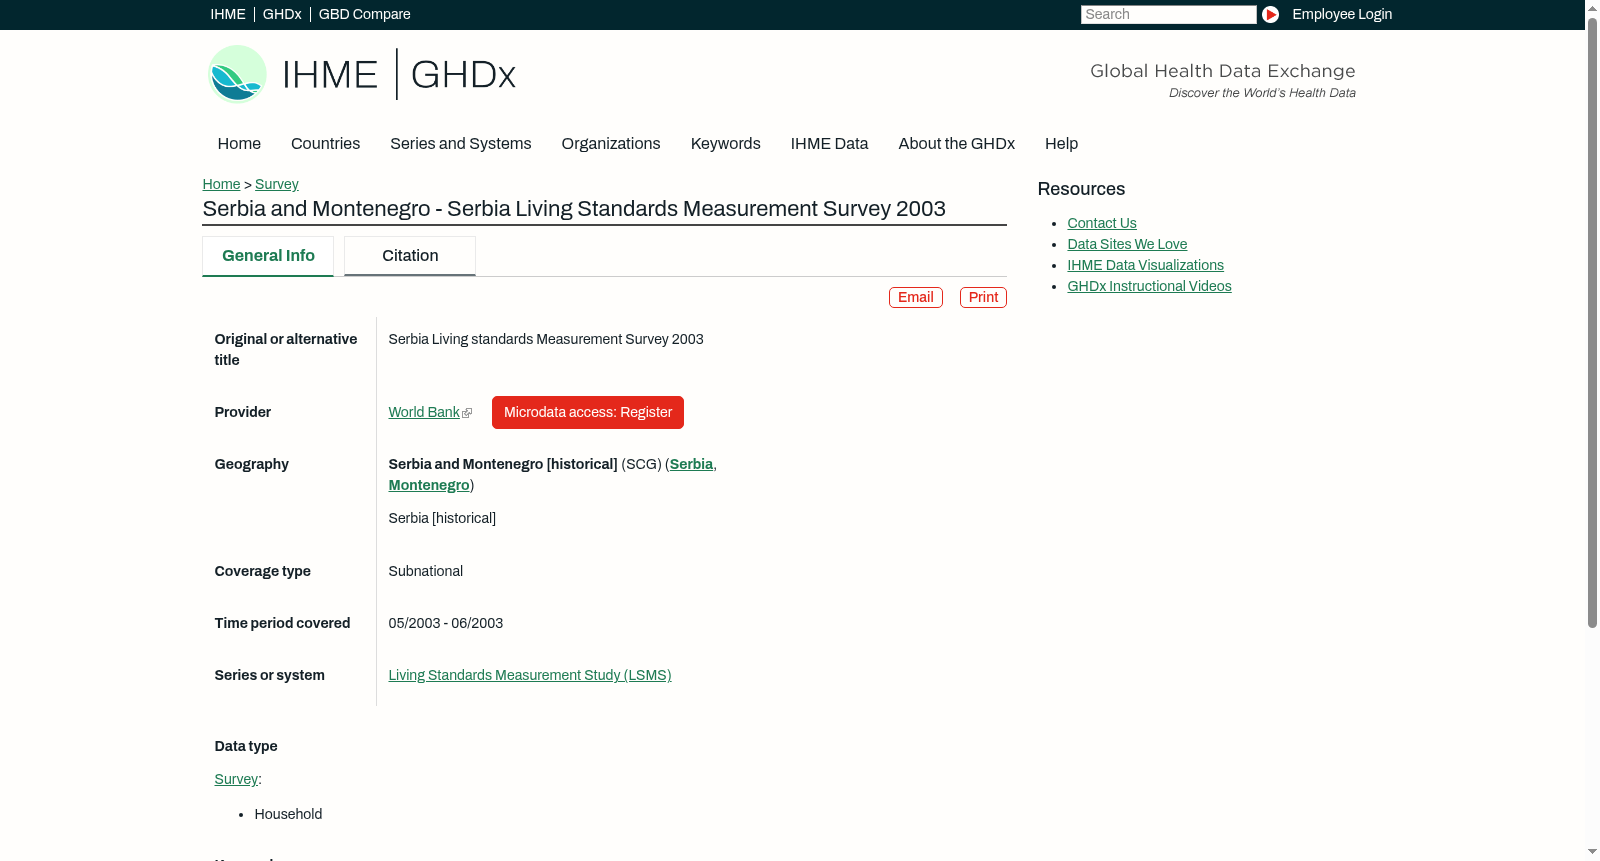Click the Survey data type link
The width and height of the screenshot is (1600, 861).
pyautogui.click(x=236, y=780)
